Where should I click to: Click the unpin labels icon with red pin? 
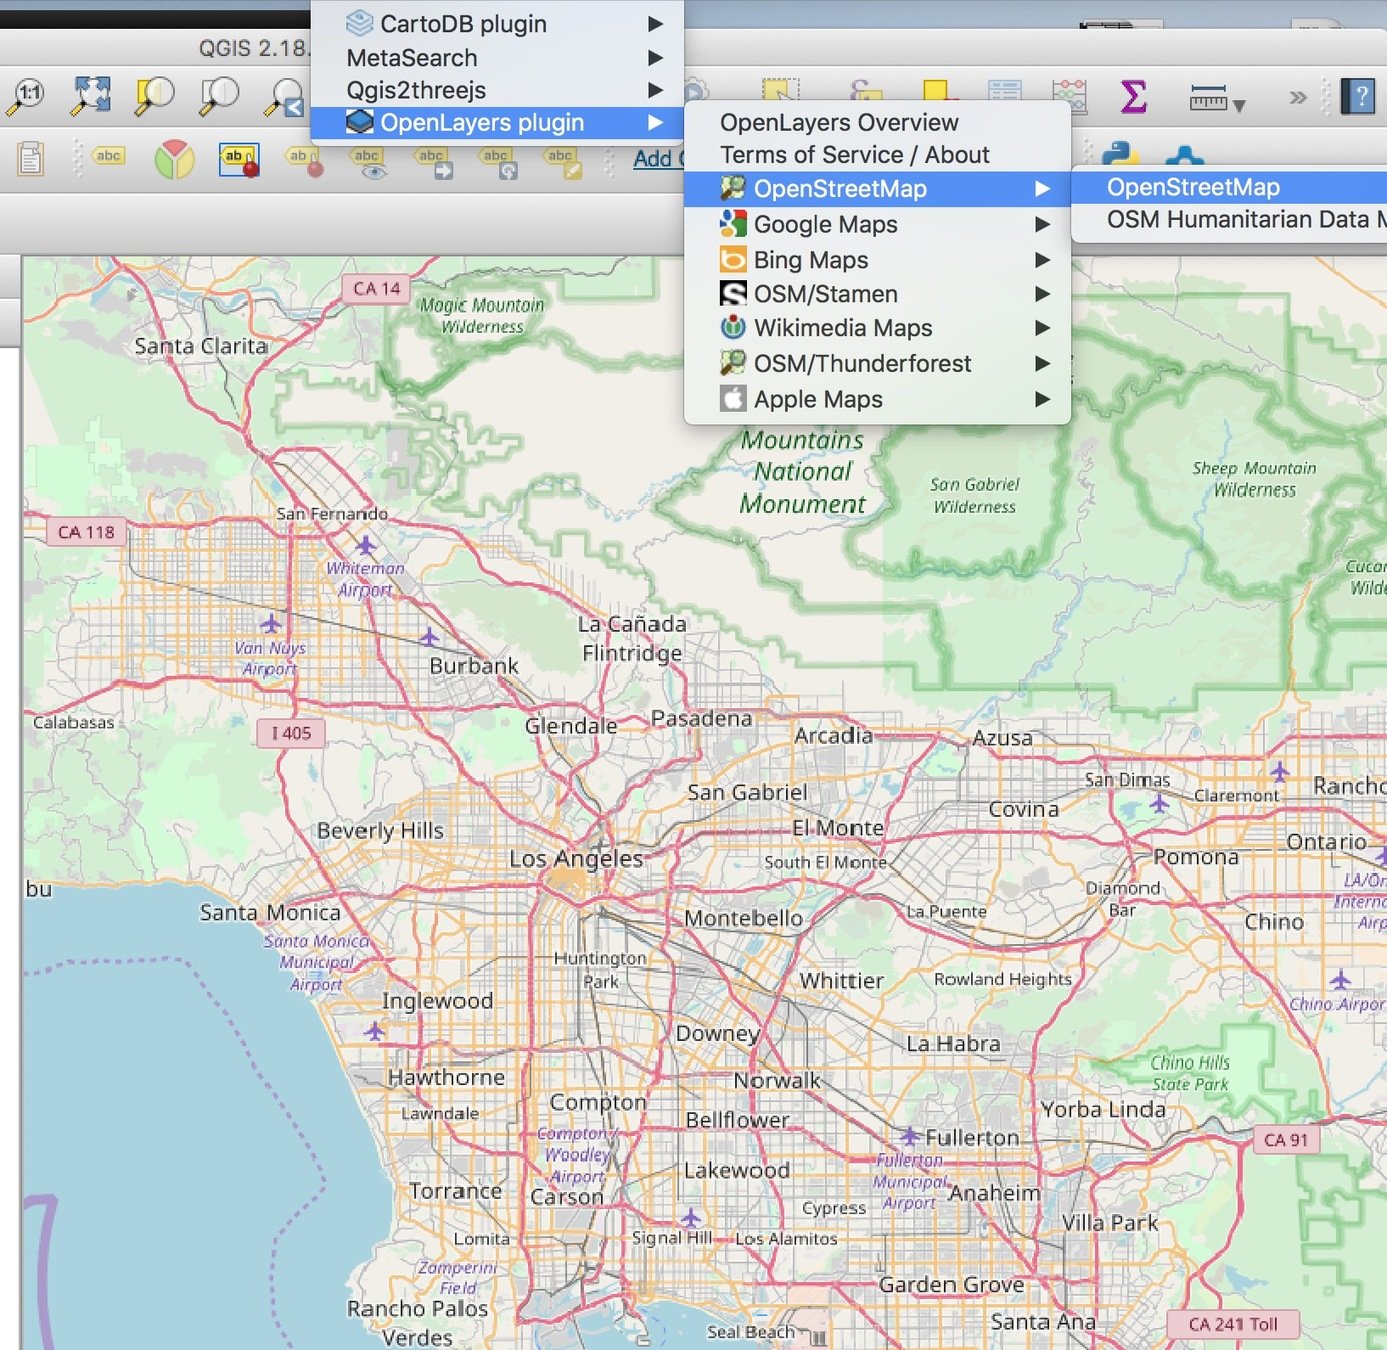pyautogui.click(x=304, y=160)
